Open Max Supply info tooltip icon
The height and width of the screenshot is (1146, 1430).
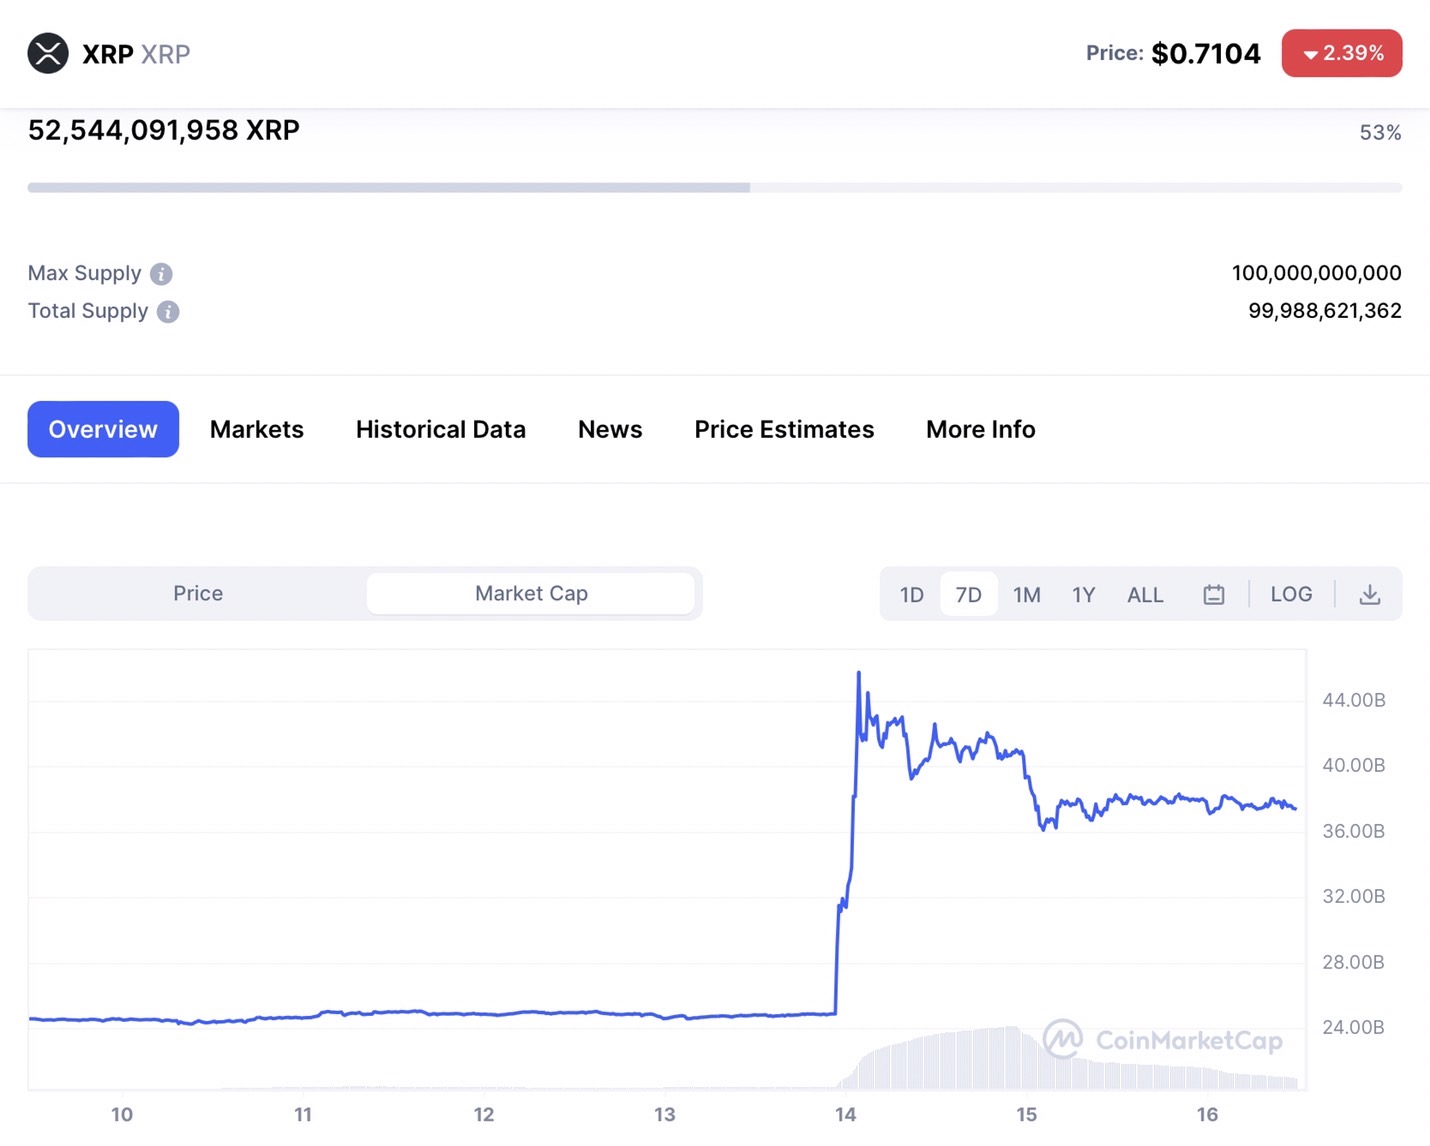point(161,274)
